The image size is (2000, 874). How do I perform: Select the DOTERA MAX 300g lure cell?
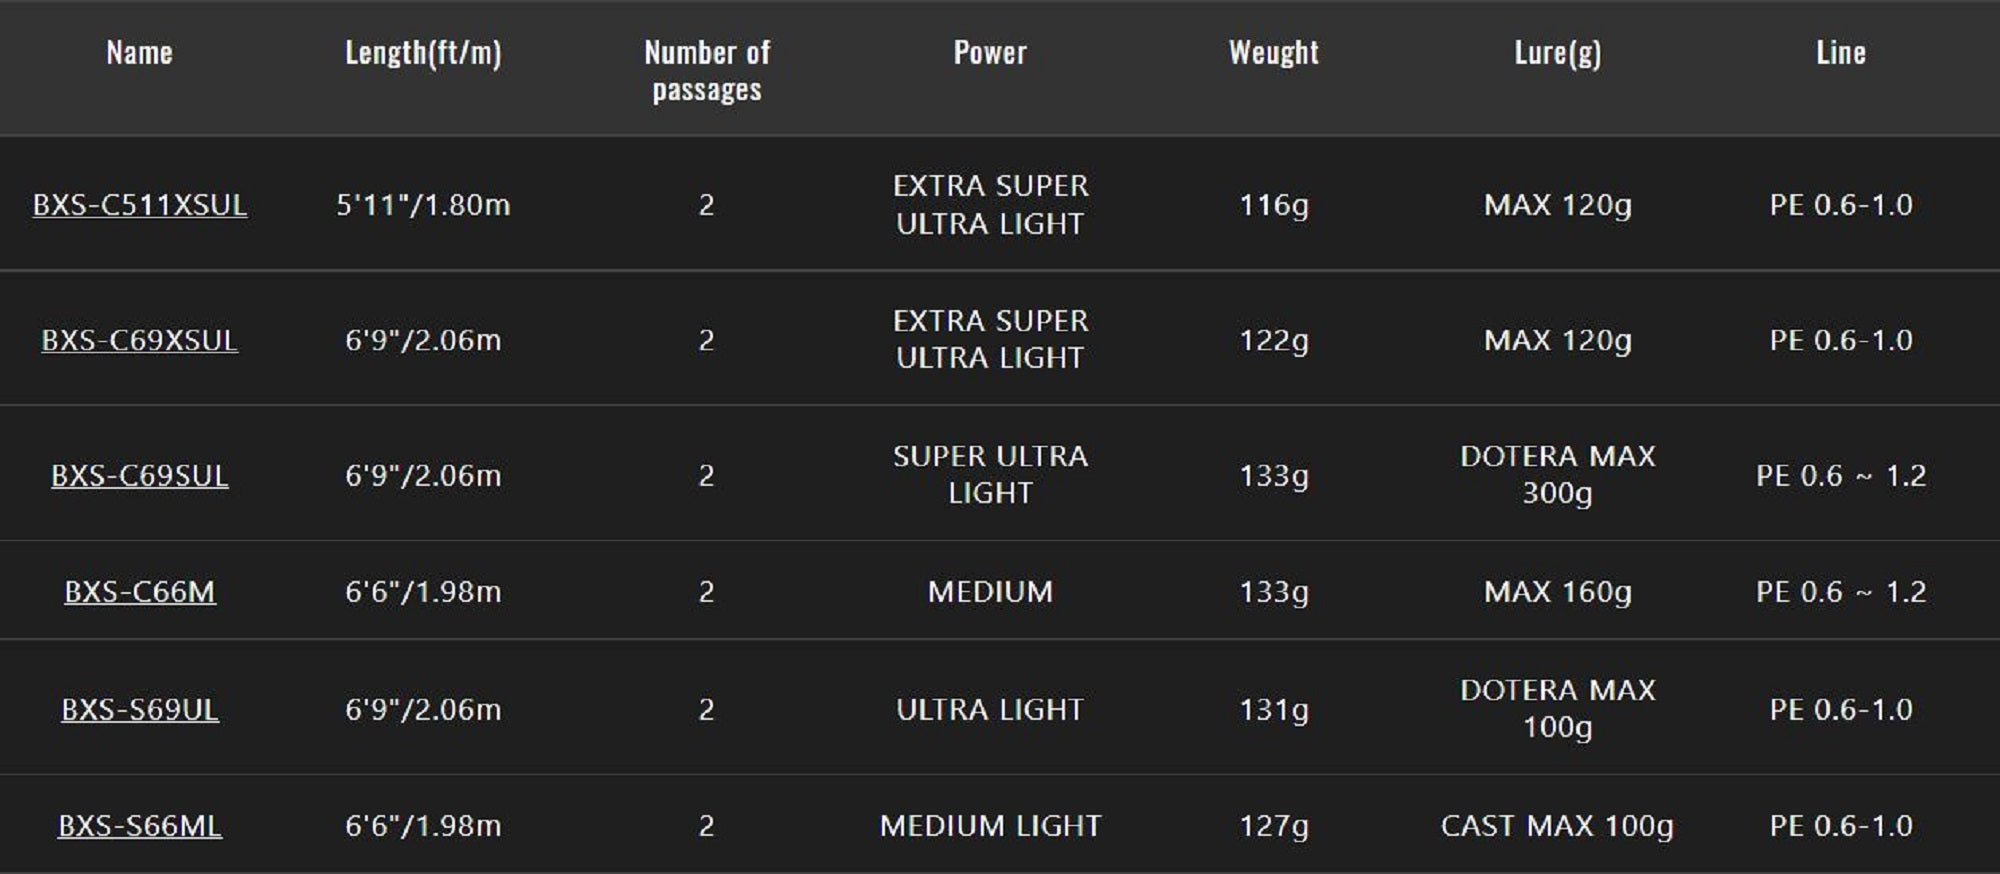pos(1557,474)
